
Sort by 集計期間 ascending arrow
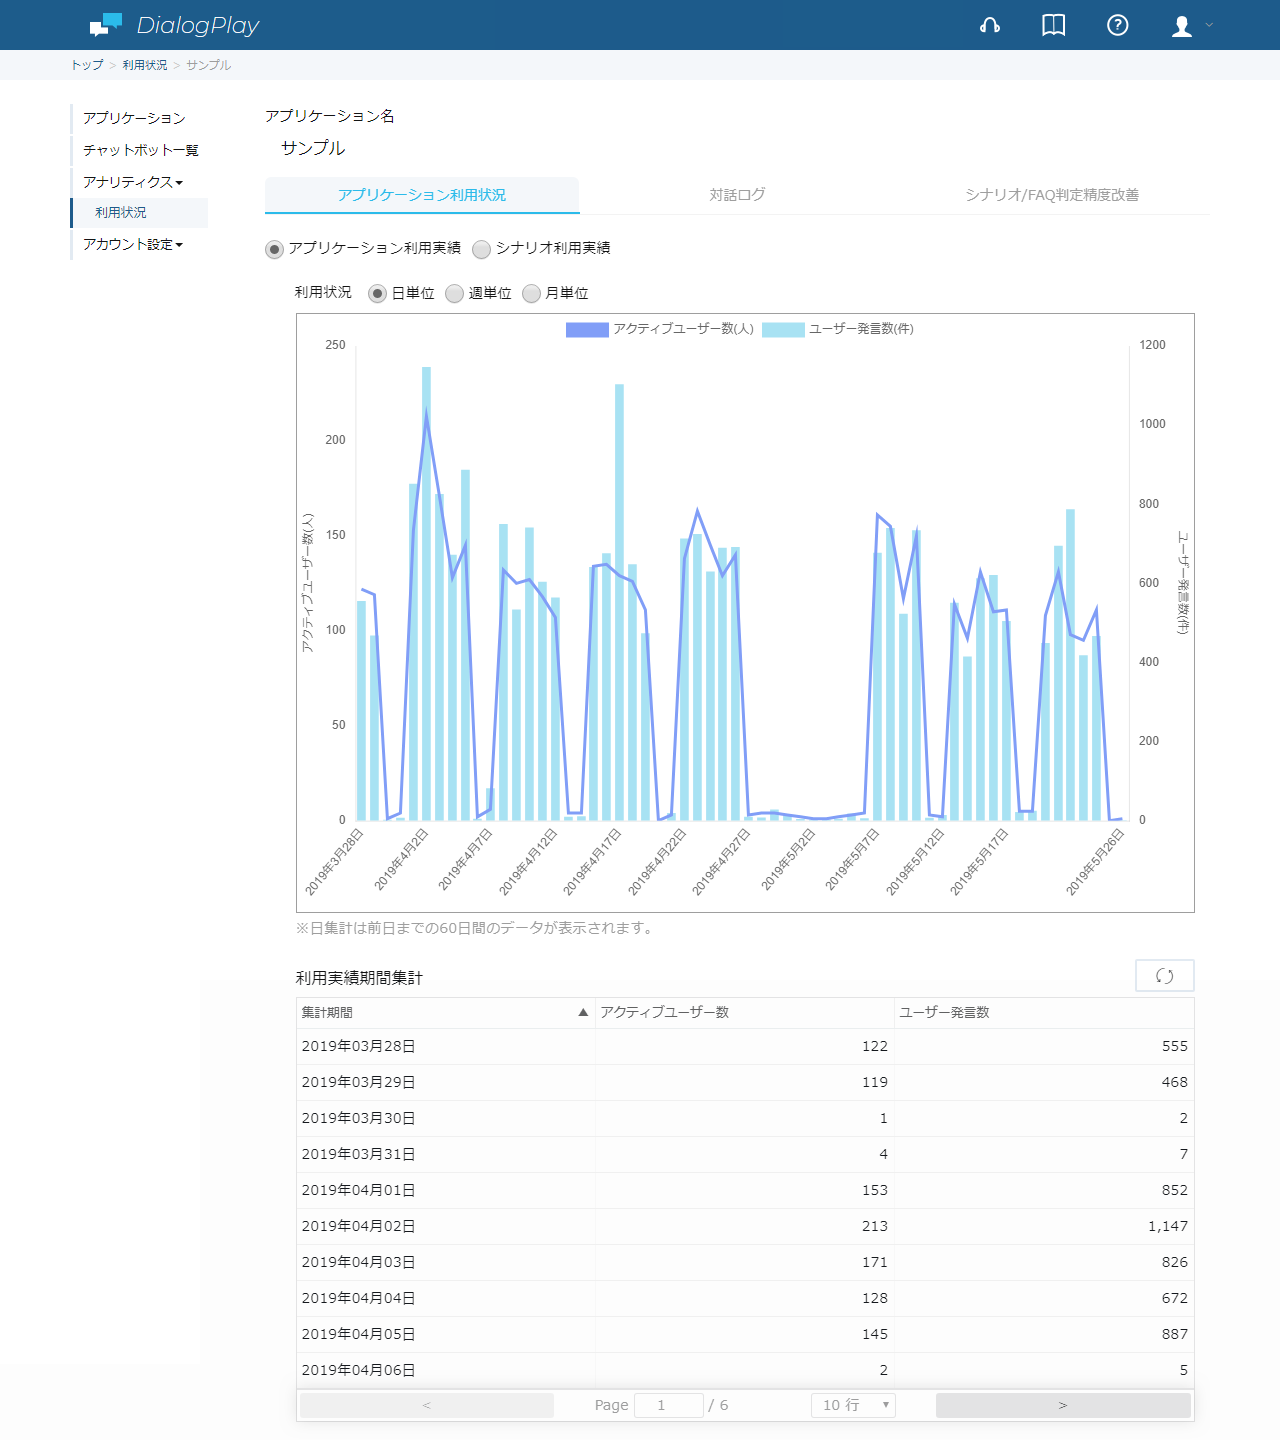click(x=583, y=1012)
